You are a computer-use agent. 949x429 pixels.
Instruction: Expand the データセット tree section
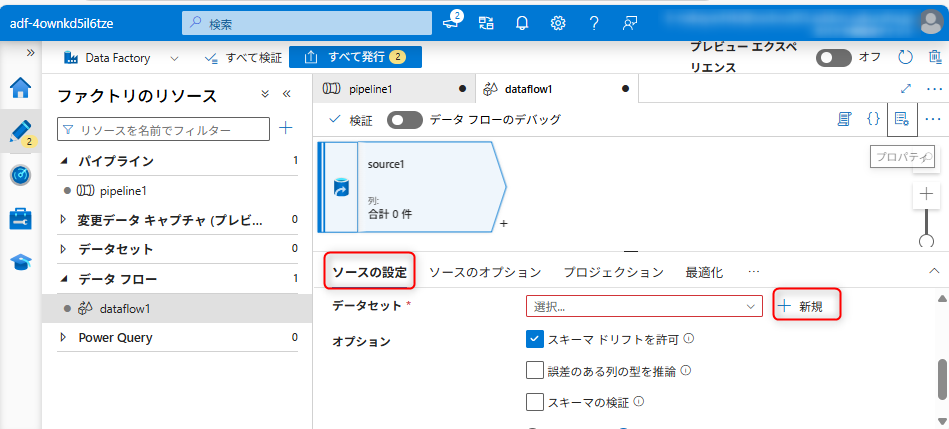63,249
